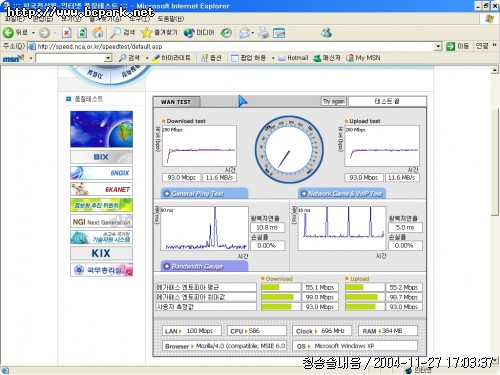Image resolution: width=500 pixels, height=375 pixels.
Task: Click the 55.2 Mbps upload average value
Action: [x=404, y=287]
